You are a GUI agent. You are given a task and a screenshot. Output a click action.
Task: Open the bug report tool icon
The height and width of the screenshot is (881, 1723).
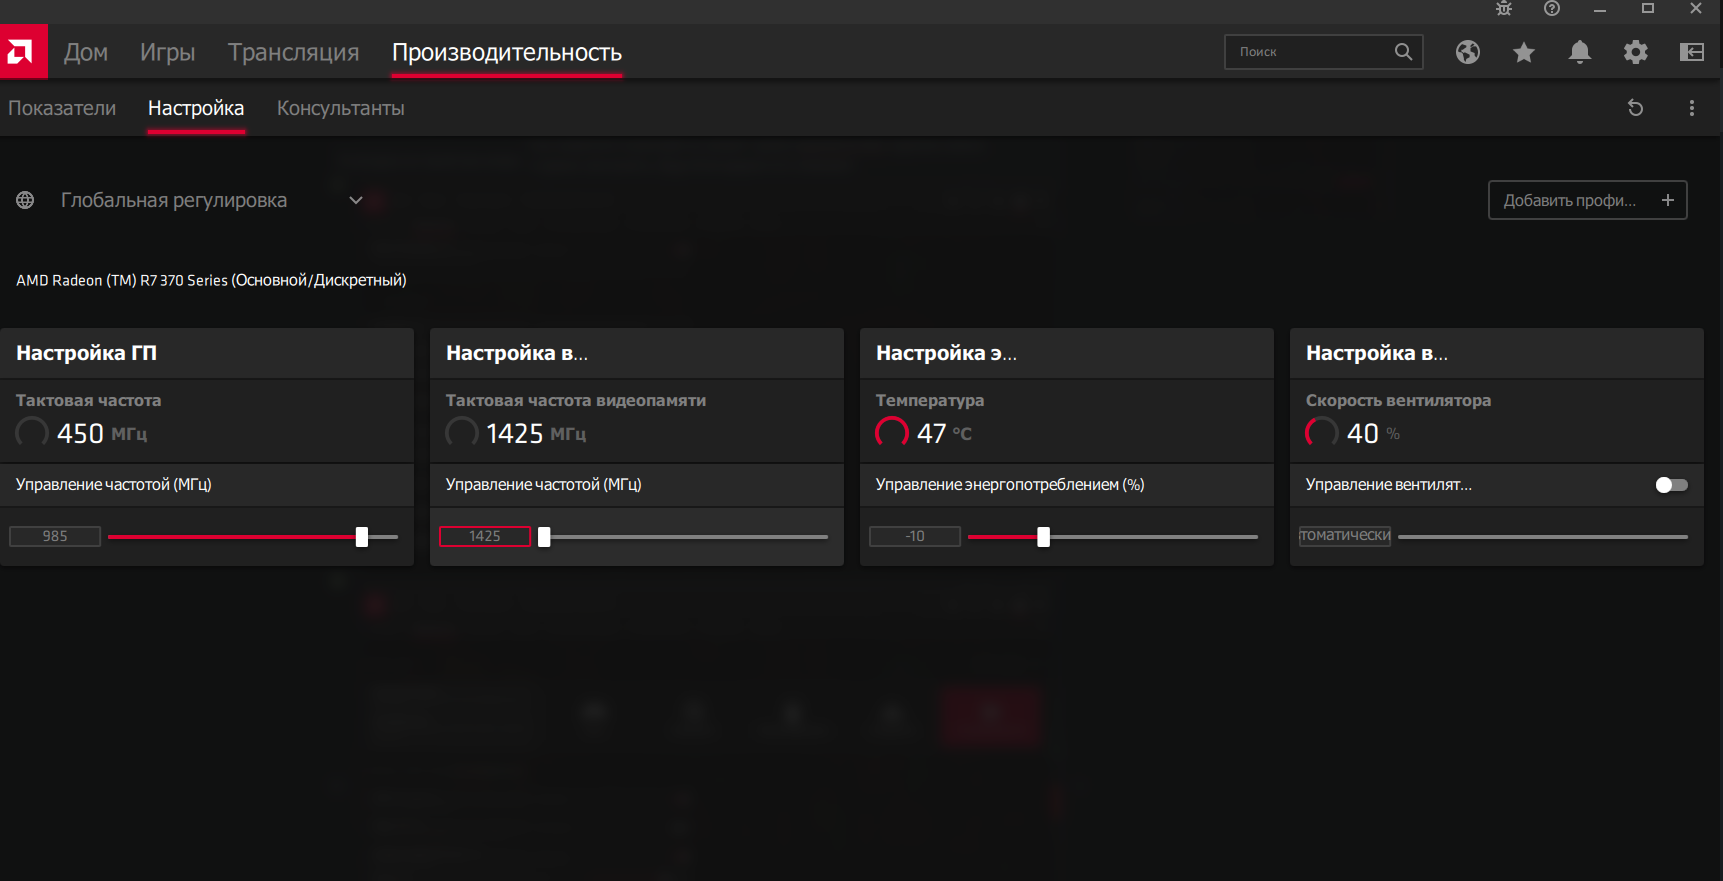coord(1504,9)
